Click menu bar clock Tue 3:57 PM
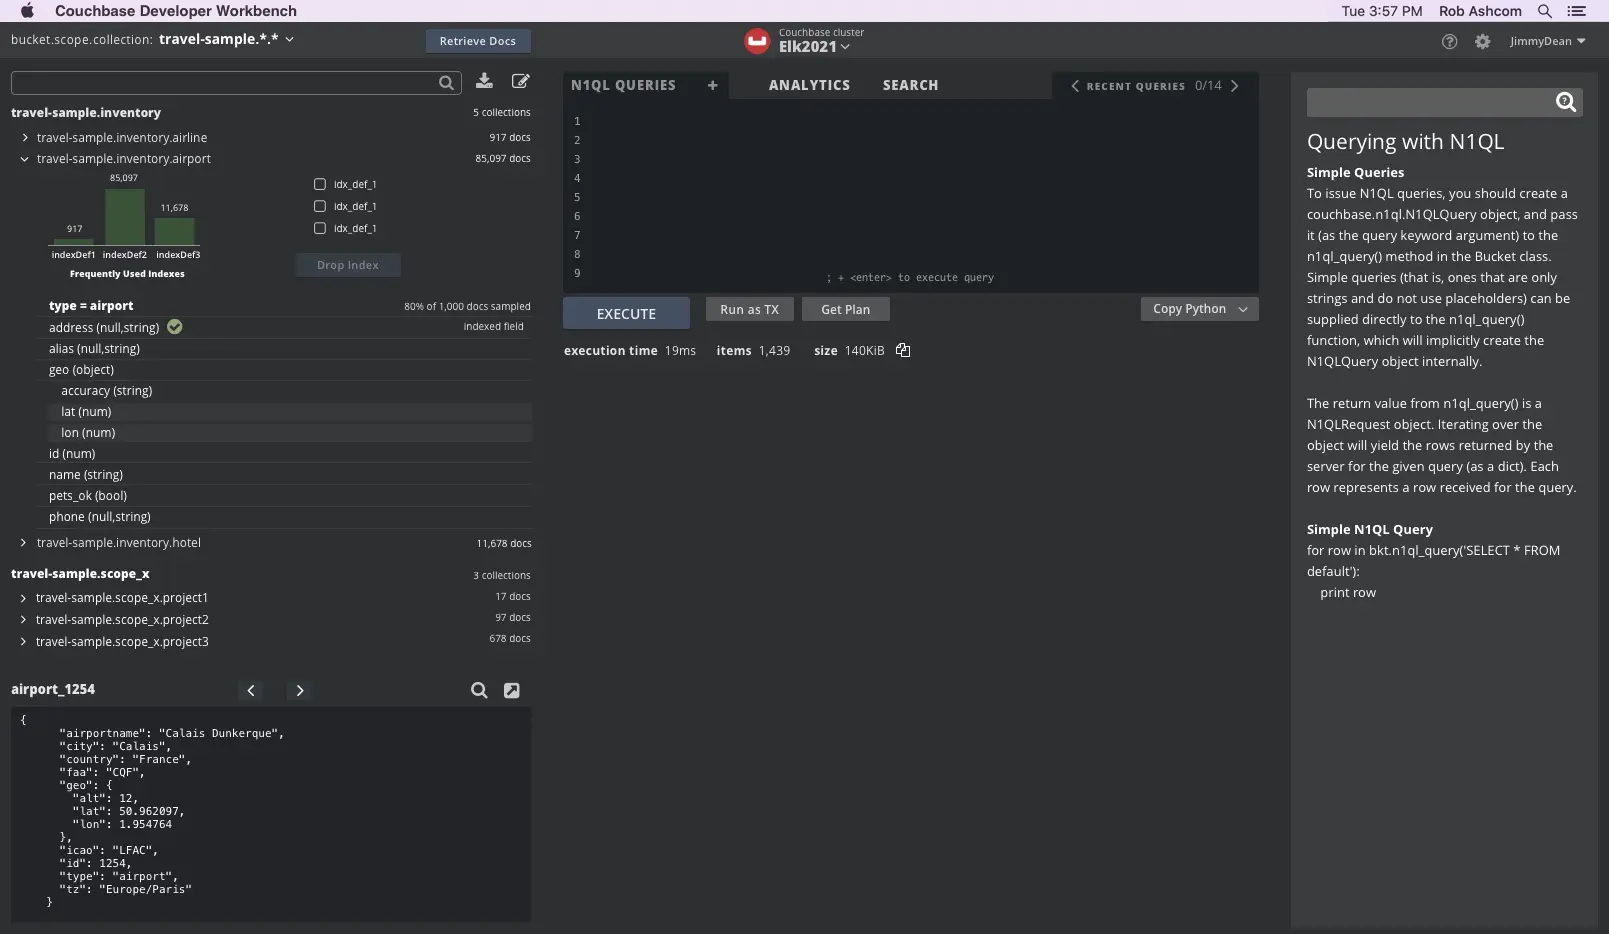1609x934 pixels. tap(1381, 11)
